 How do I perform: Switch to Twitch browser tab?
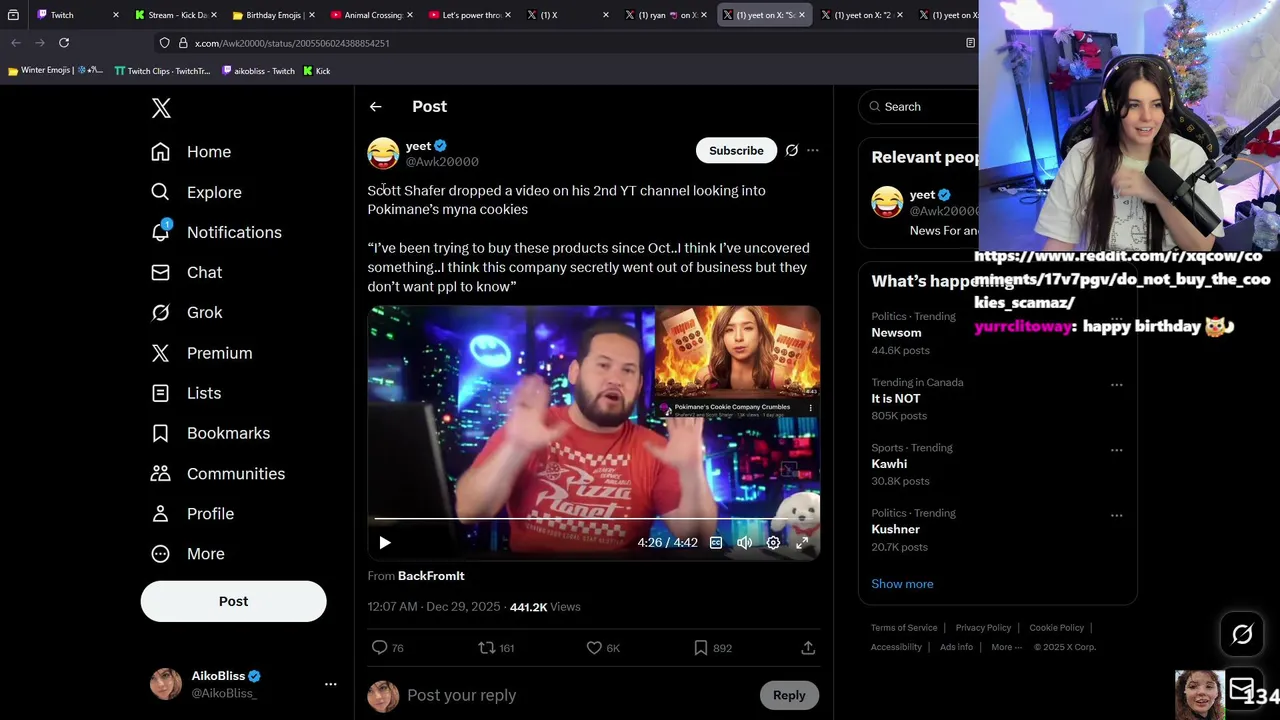(x=78, y=15)
